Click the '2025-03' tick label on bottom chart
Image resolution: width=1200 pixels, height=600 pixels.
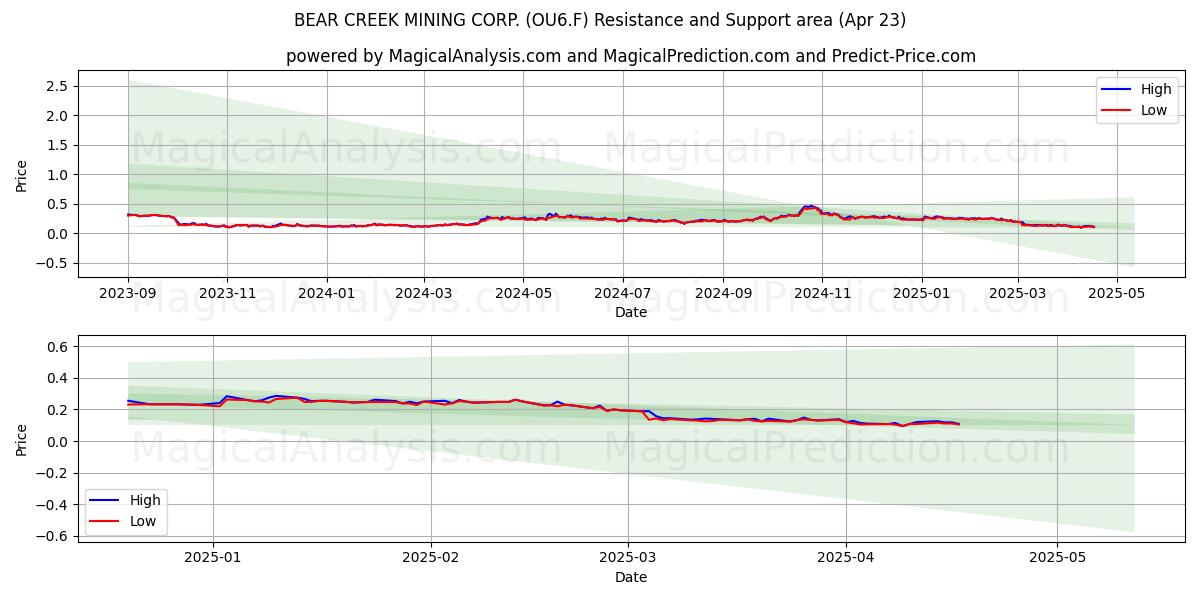[x=628, y=558]
